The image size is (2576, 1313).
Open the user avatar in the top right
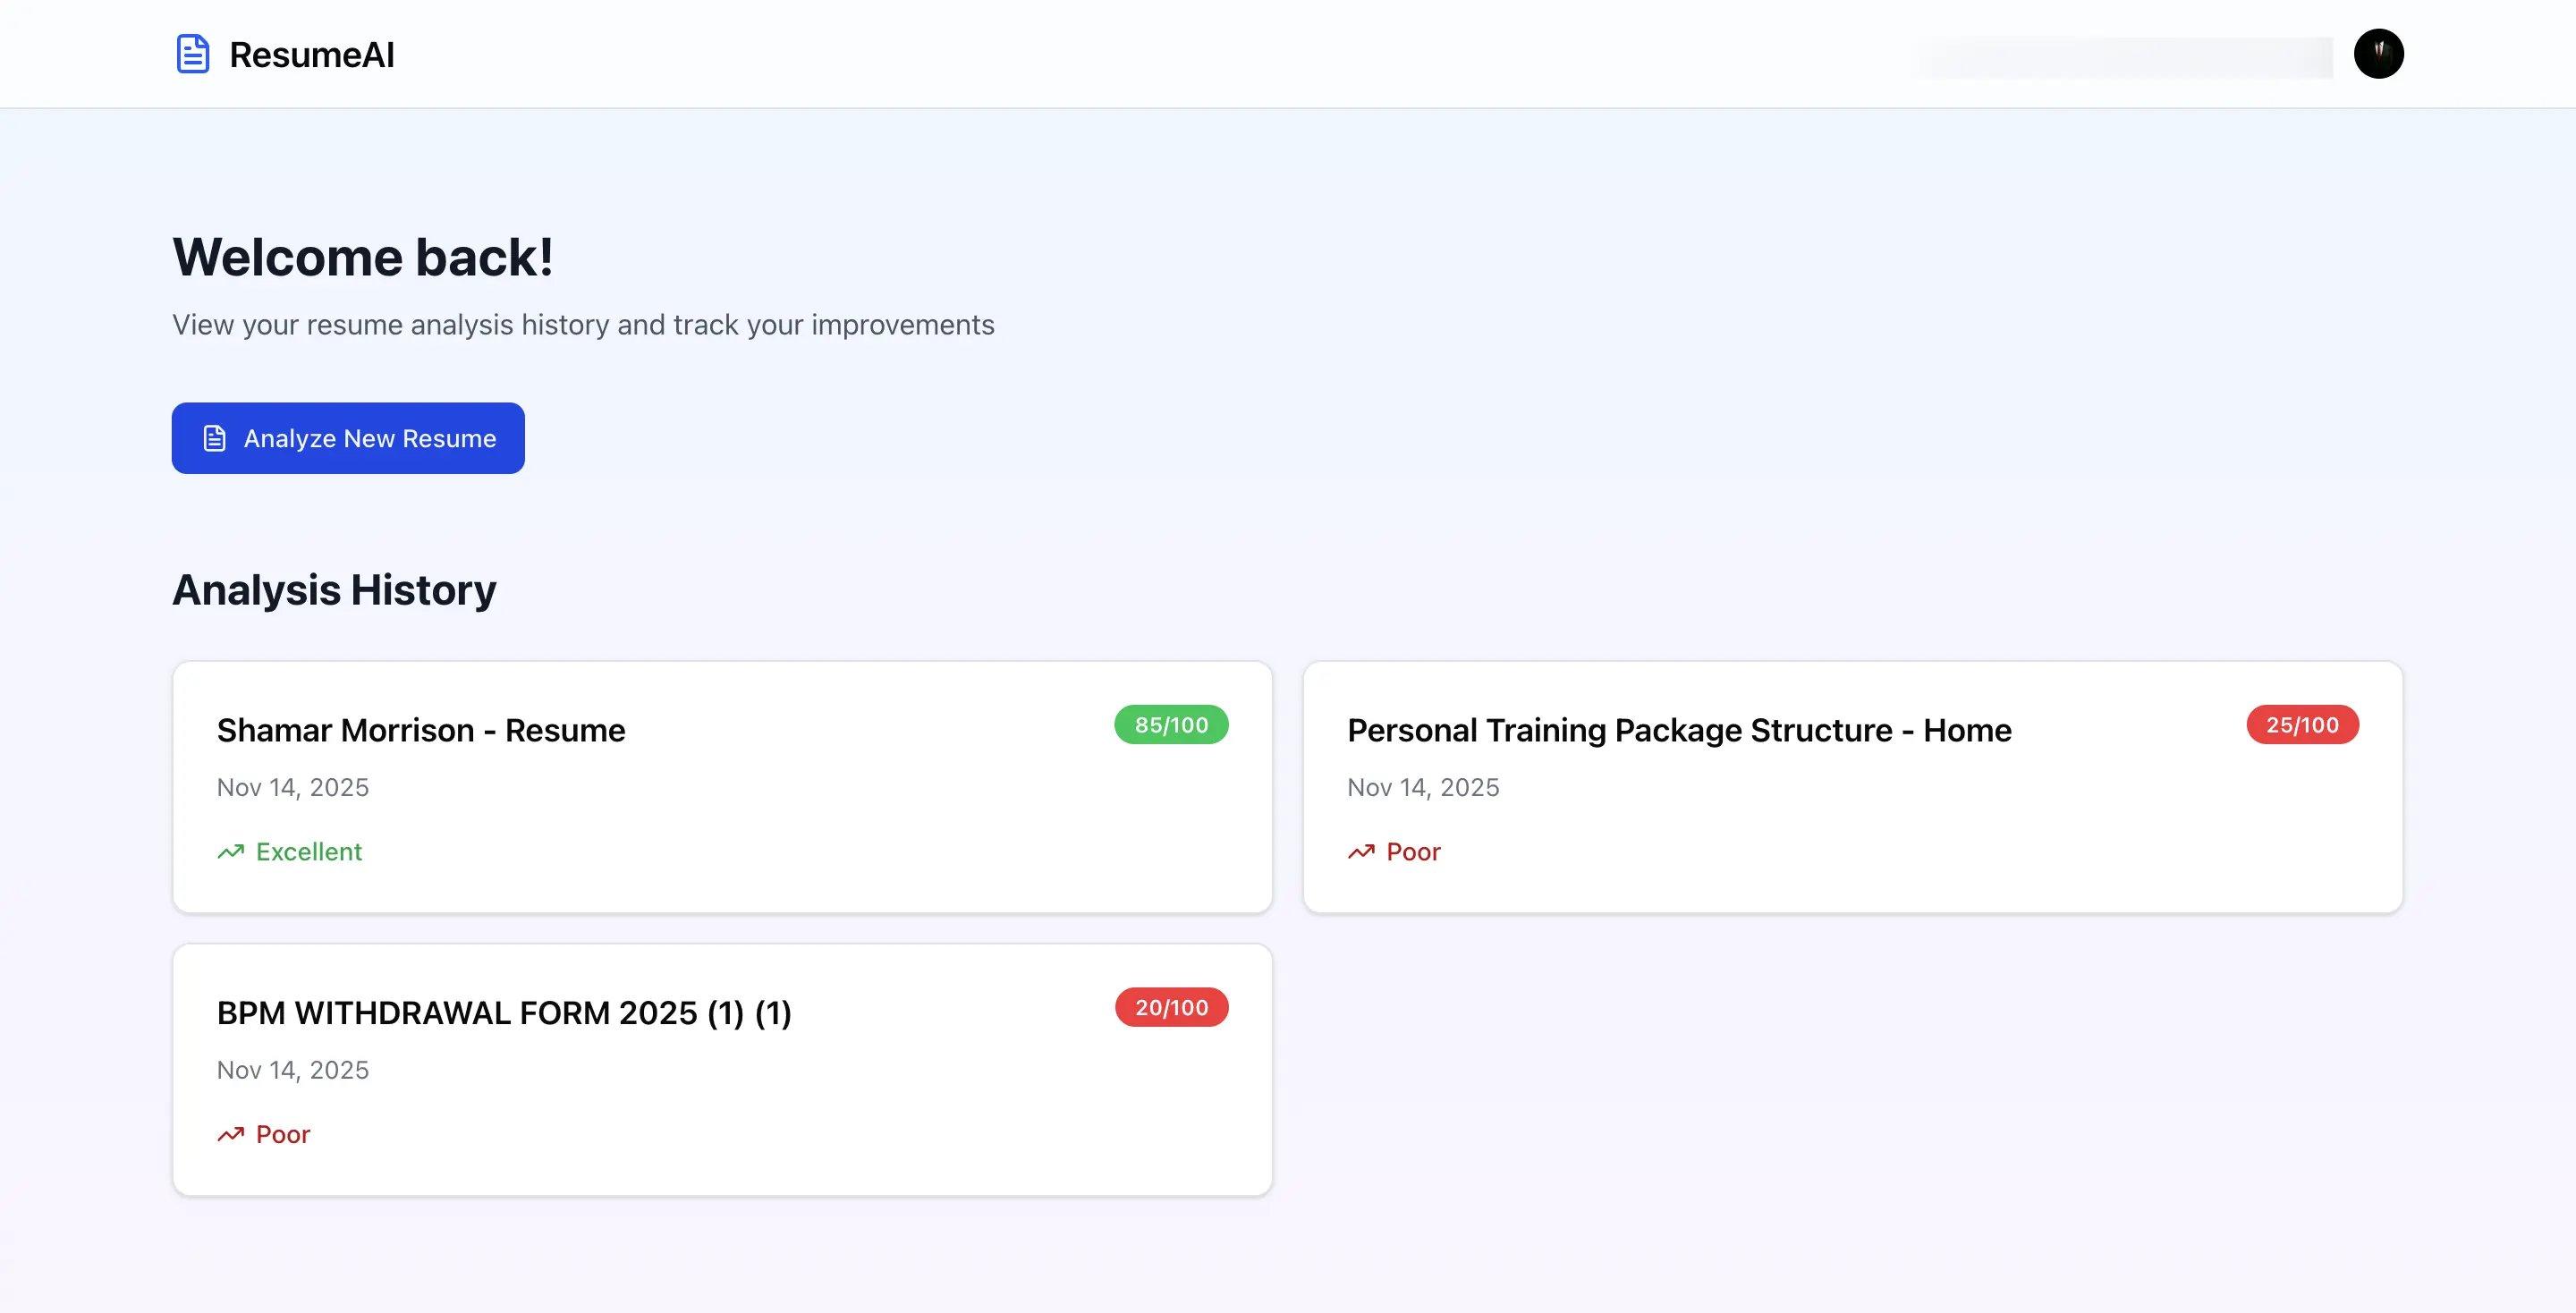pos(2380,54)
